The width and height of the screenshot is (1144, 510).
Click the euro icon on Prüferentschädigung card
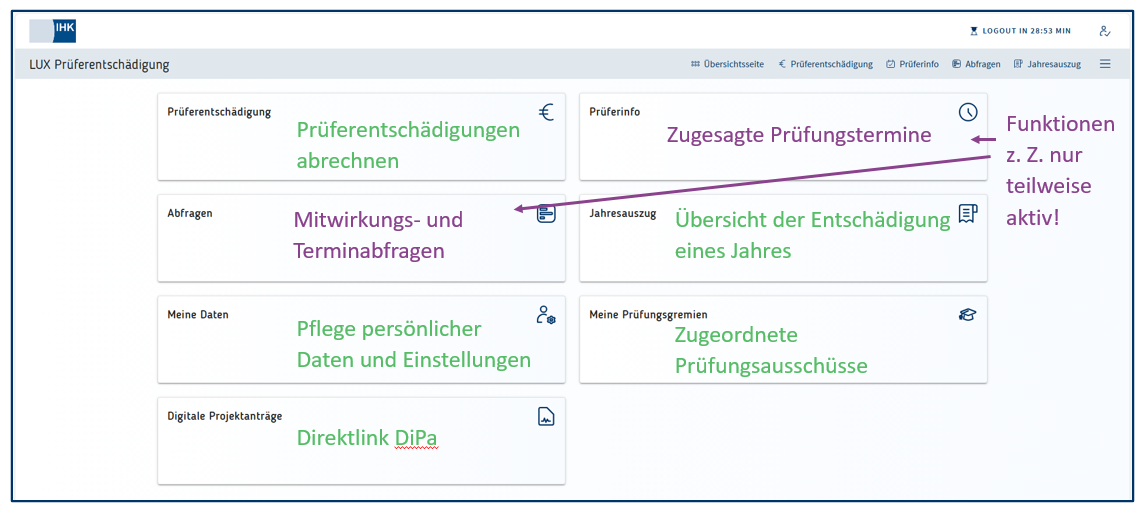click(x=546, y=112)
